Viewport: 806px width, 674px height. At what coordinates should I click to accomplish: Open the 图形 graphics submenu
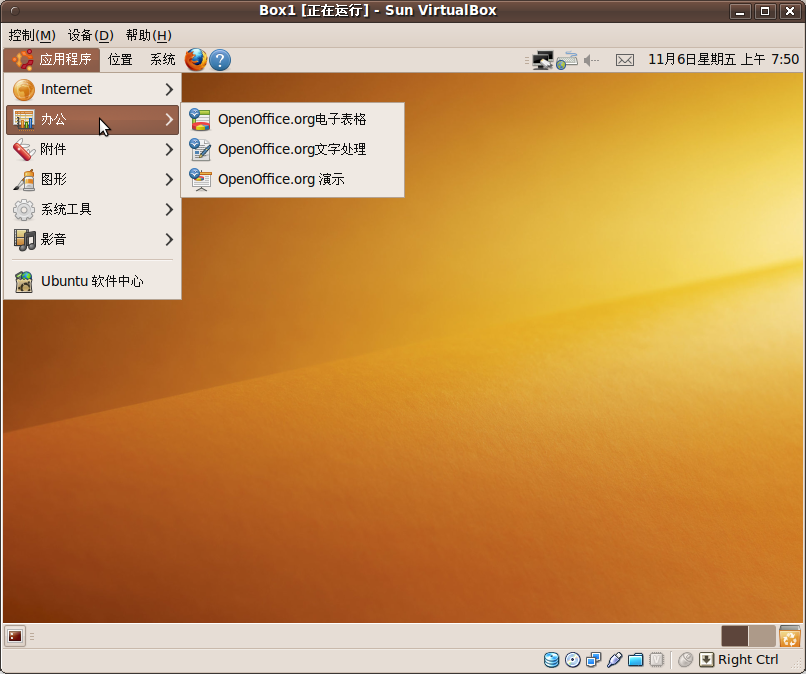[93, 179]
